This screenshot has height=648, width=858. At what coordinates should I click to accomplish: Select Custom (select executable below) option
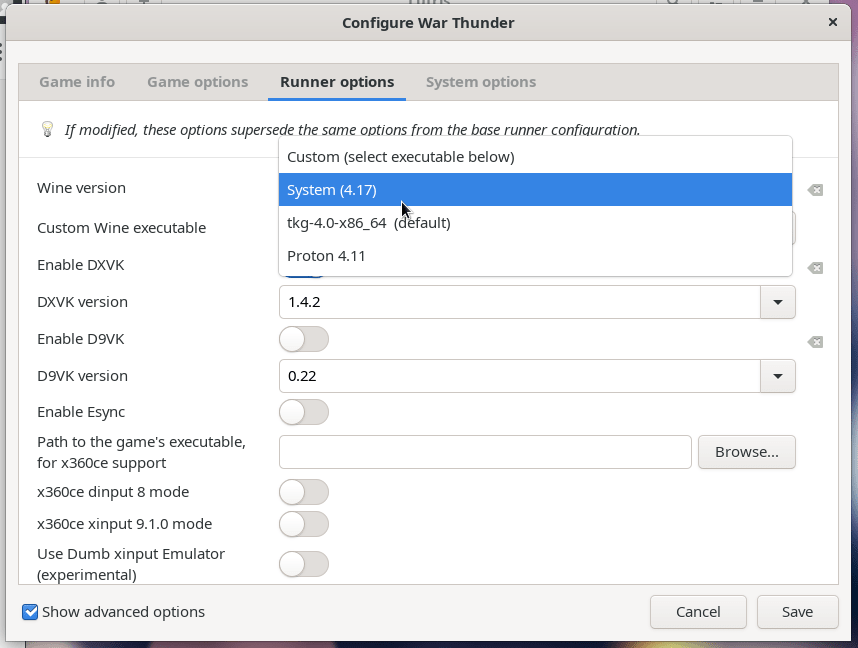[x=535, y=157]
